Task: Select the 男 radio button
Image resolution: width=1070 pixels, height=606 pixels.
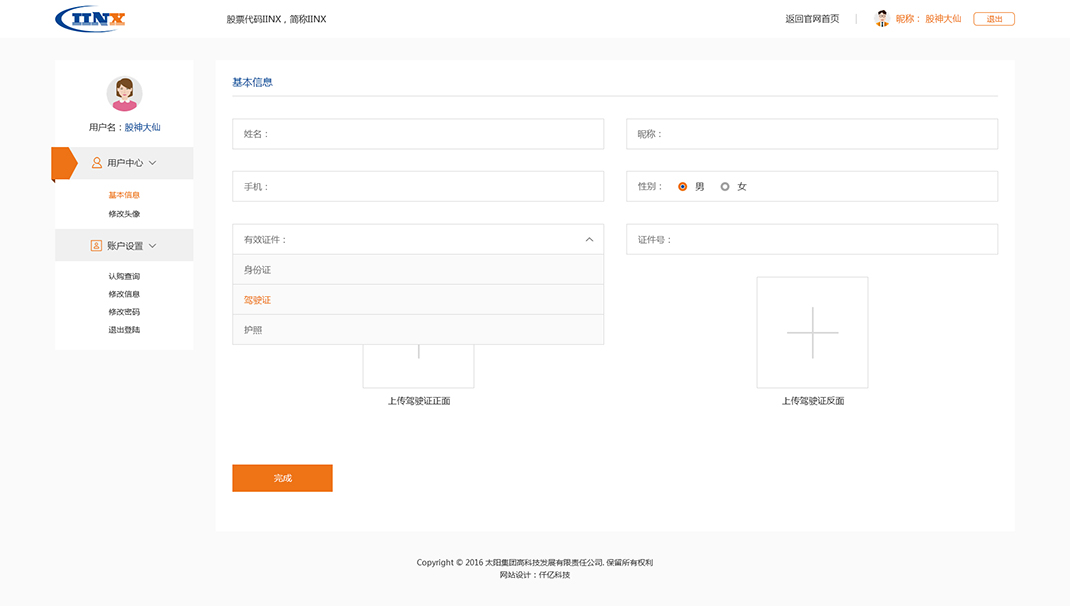Action: click(683, 186)
